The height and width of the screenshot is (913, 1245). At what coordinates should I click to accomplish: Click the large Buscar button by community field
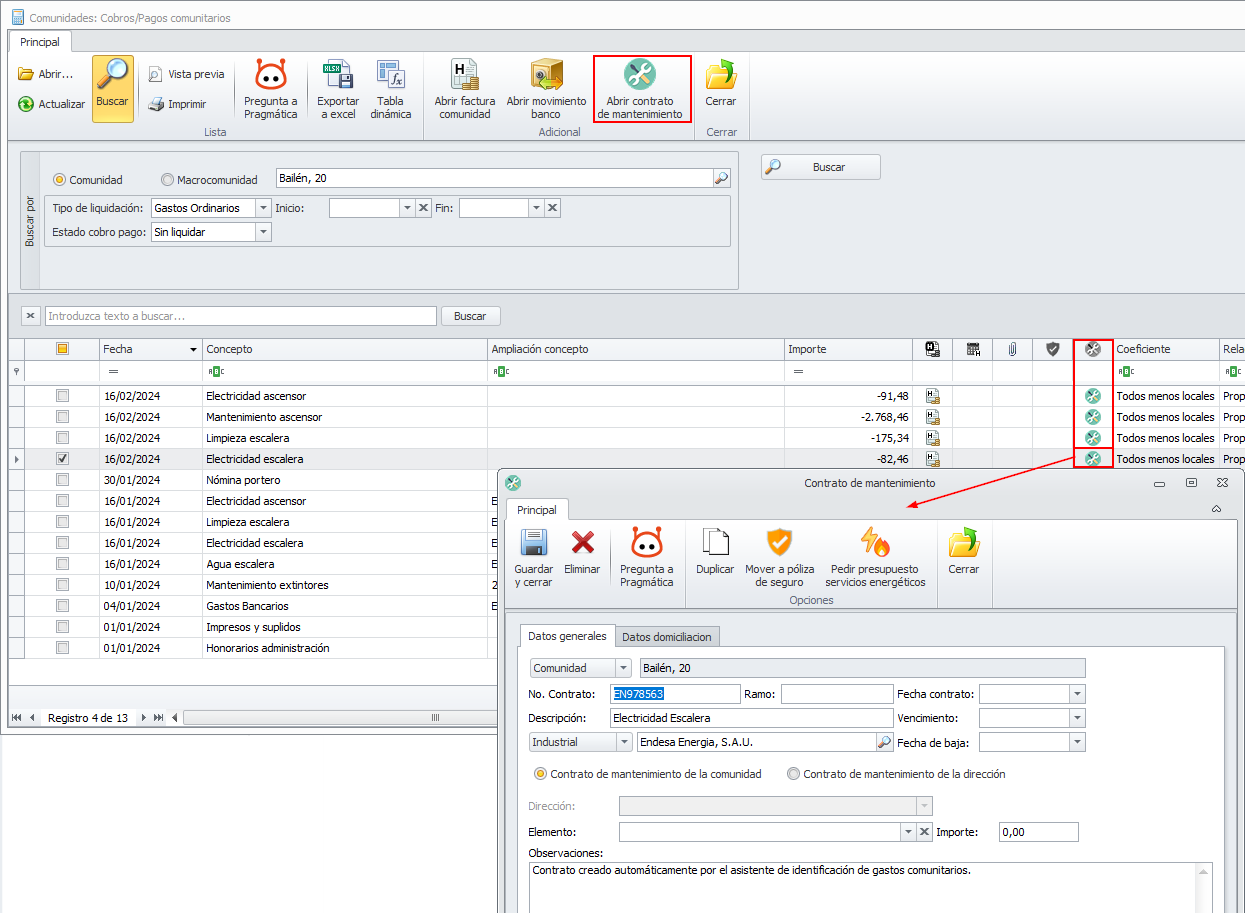[821, 167]
